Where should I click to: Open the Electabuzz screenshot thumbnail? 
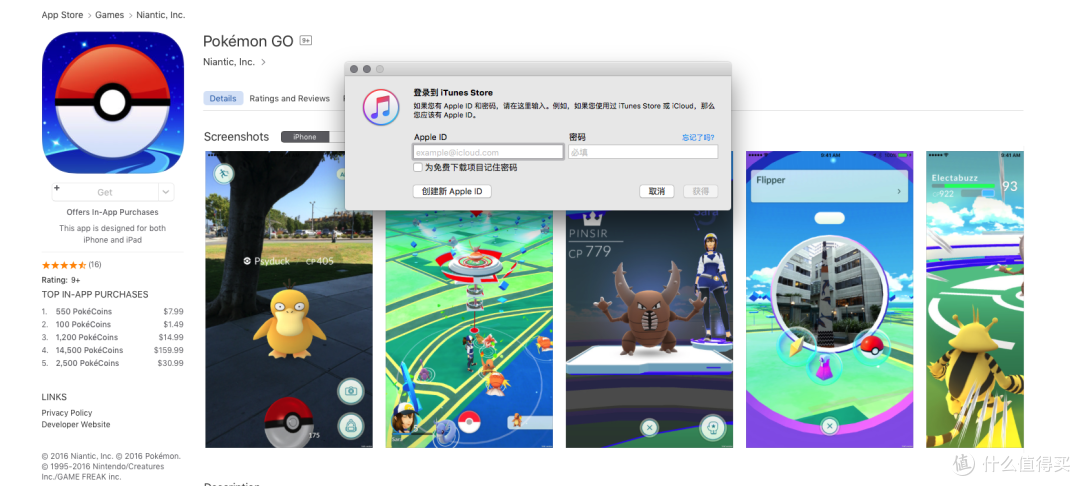point(975,299)
